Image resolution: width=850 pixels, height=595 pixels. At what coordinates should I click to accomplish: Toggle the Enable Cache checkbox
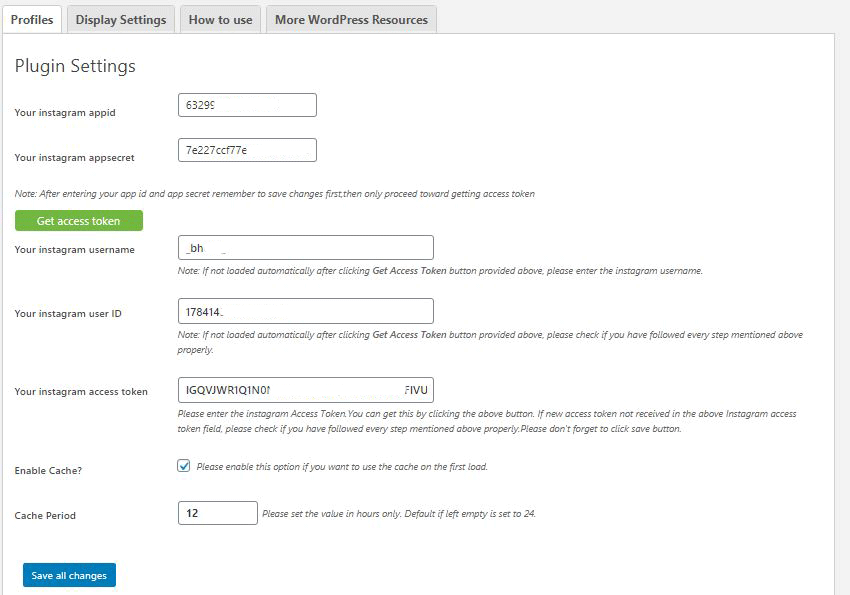click(x=184, y=466)
